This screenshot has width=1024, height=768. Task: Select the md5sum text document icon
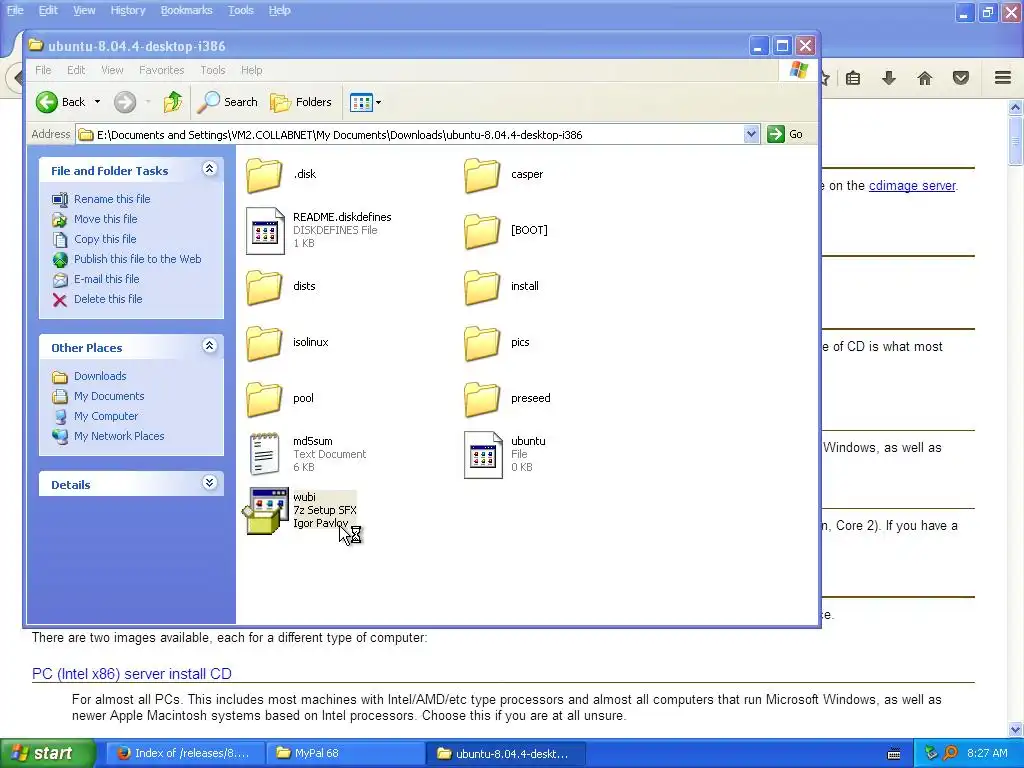[x=265, y=455]
